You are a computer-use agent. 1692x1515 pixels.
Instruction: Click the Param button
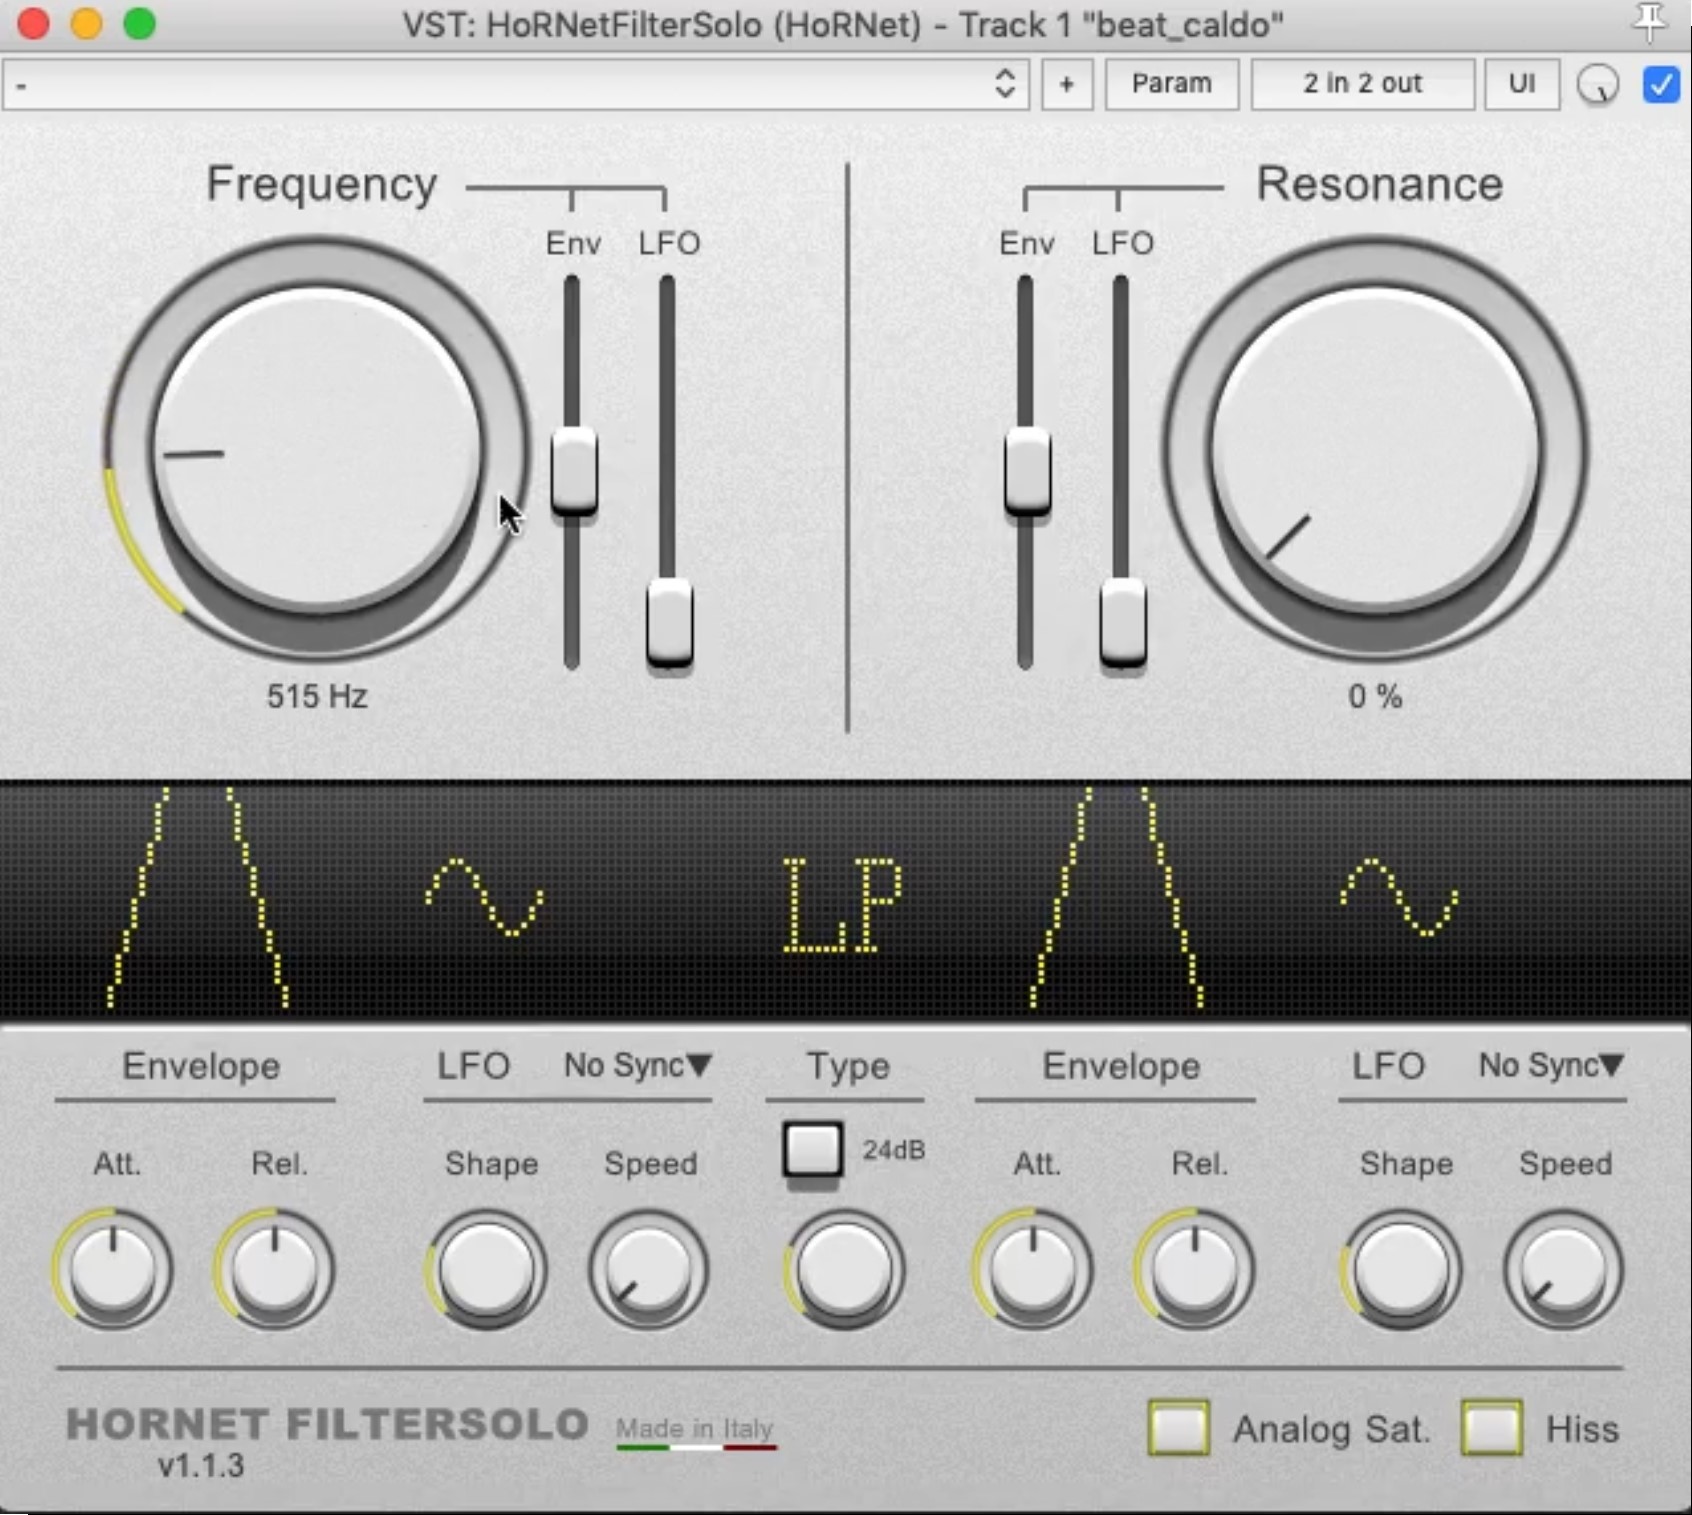1171,84
